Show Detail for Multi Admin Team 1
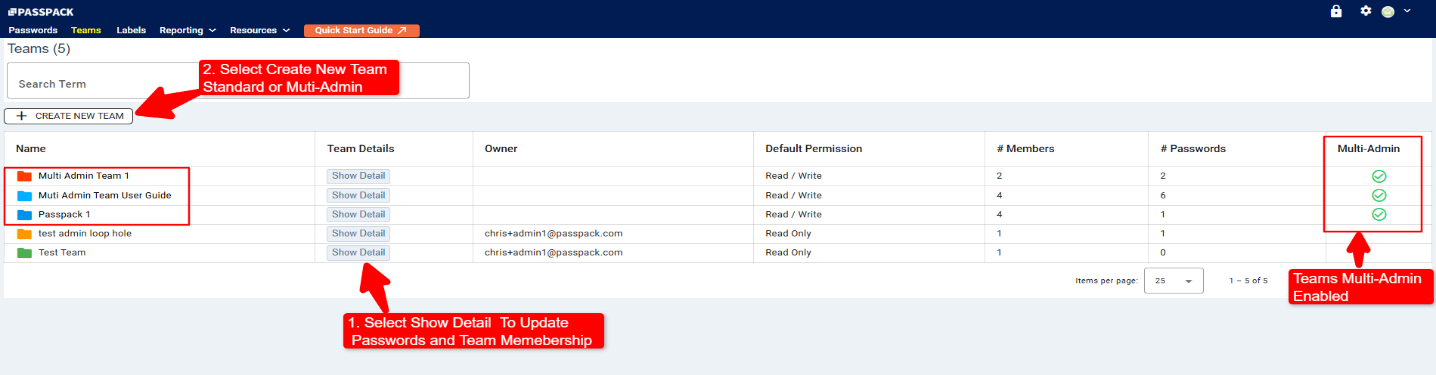 pyautogui.click(x=358, y=176)
